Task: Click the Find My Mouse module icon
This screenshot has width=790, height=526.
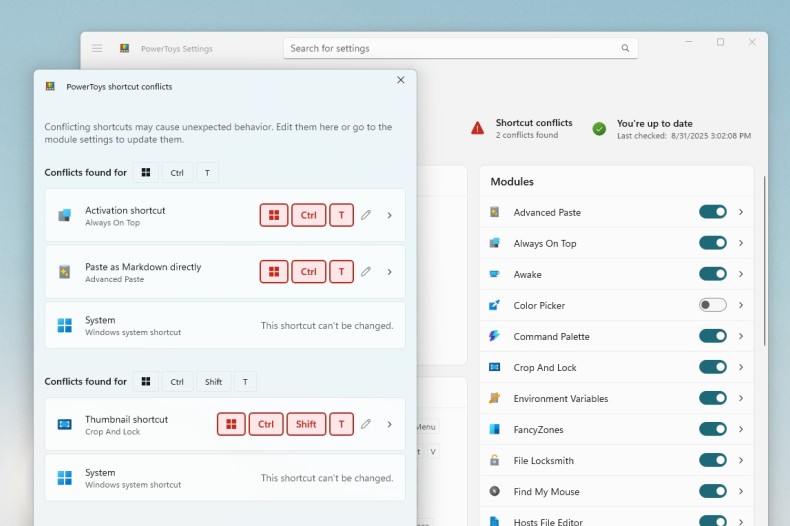Action: click(x=495, y=491)
